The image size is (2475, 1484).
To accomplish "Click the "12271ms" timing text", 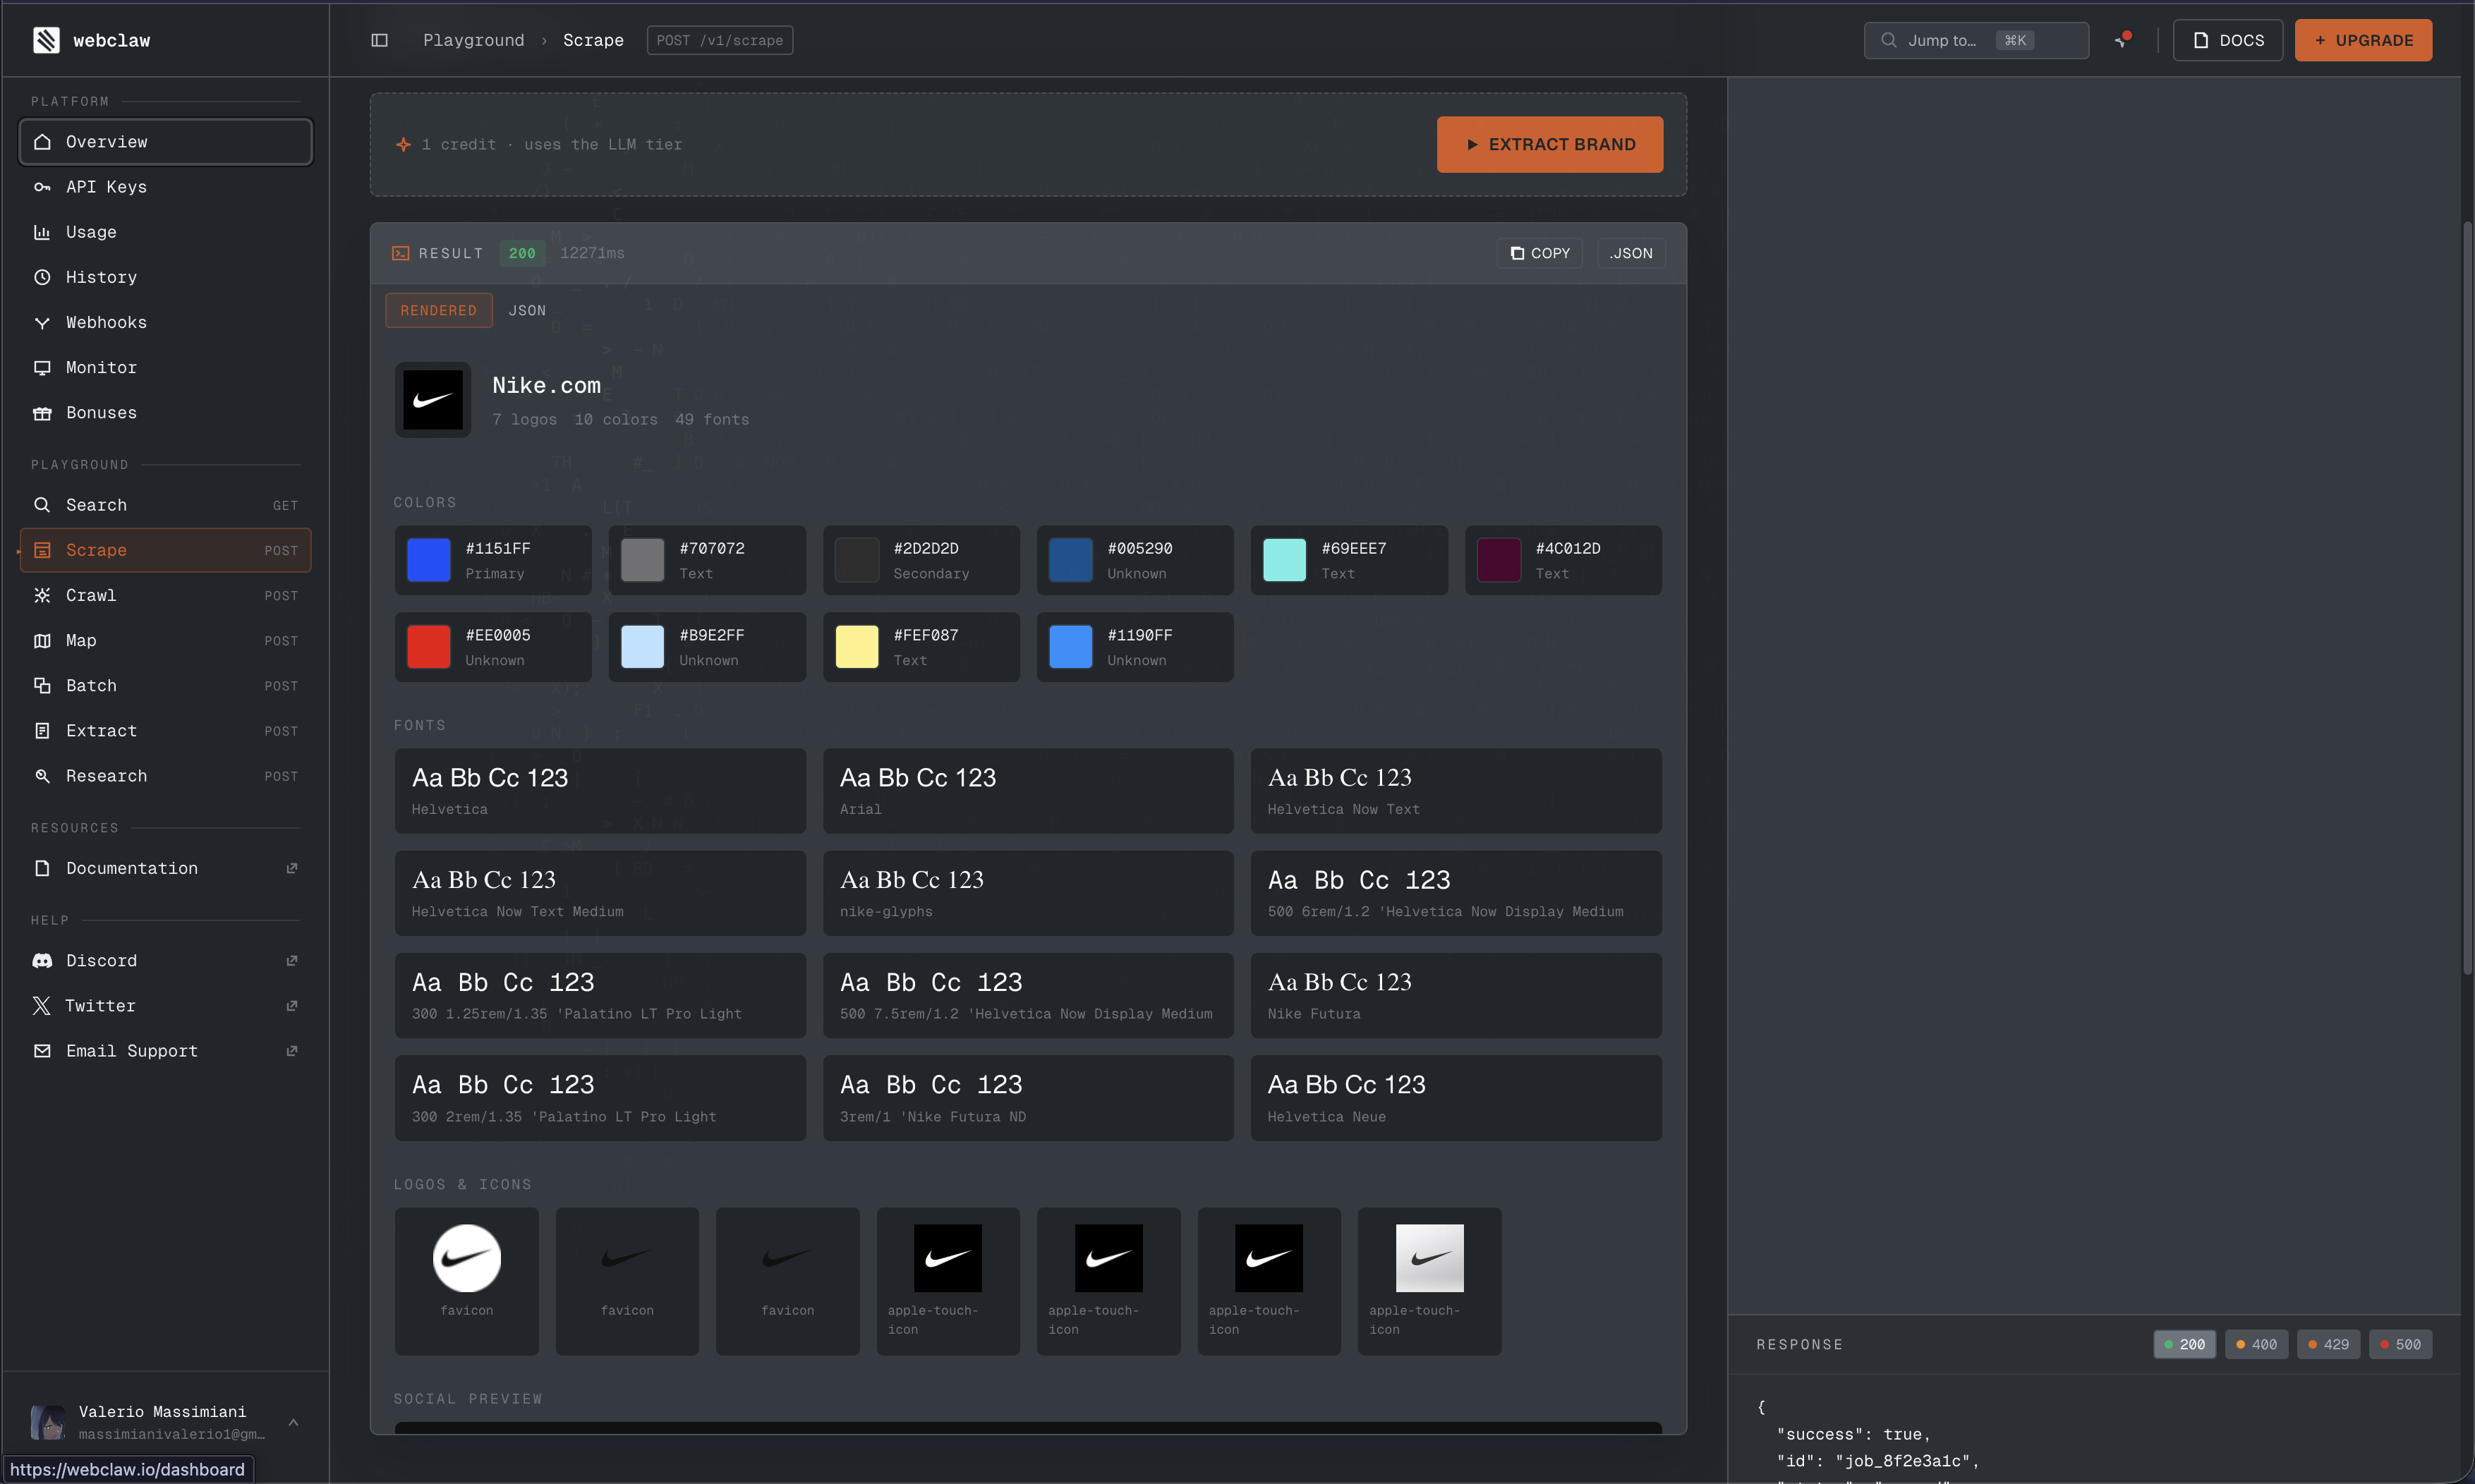I will 592,253.
